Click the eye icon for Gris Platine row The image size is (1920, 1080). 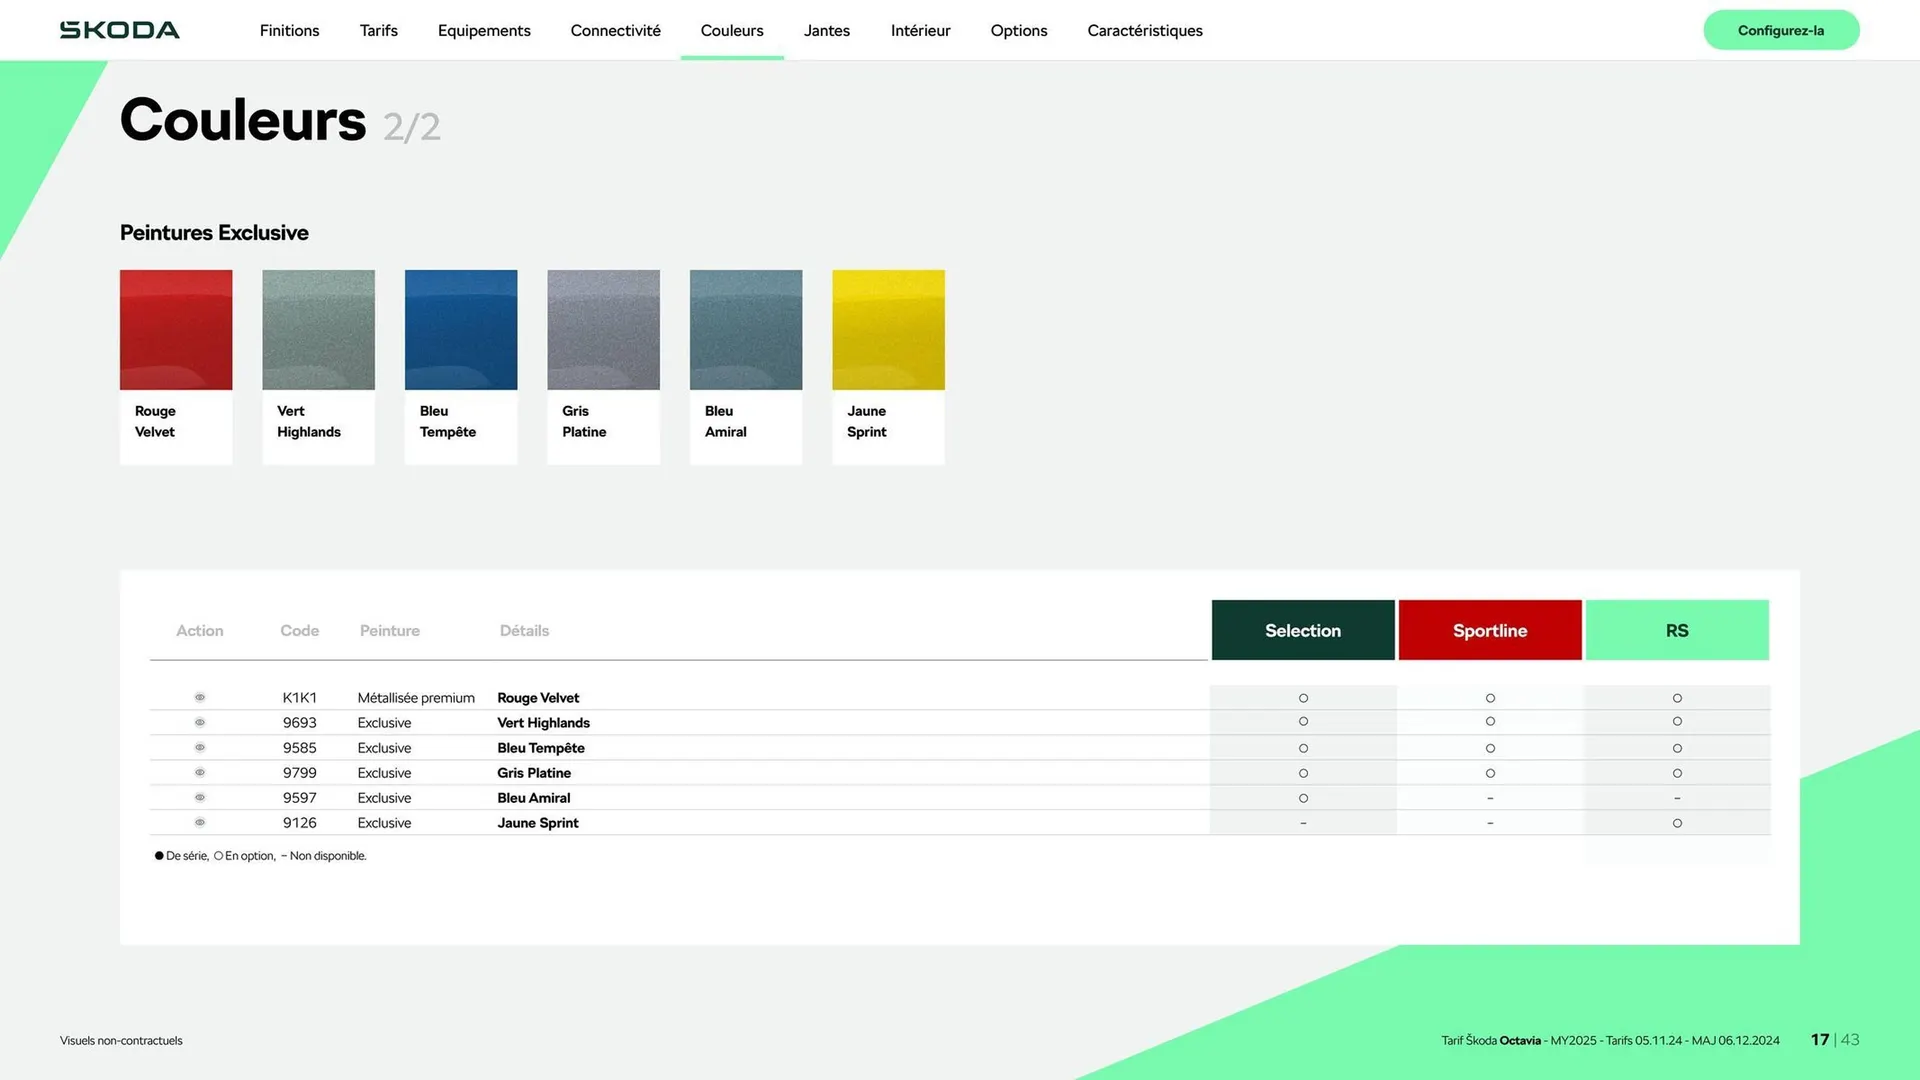point(200,772)
